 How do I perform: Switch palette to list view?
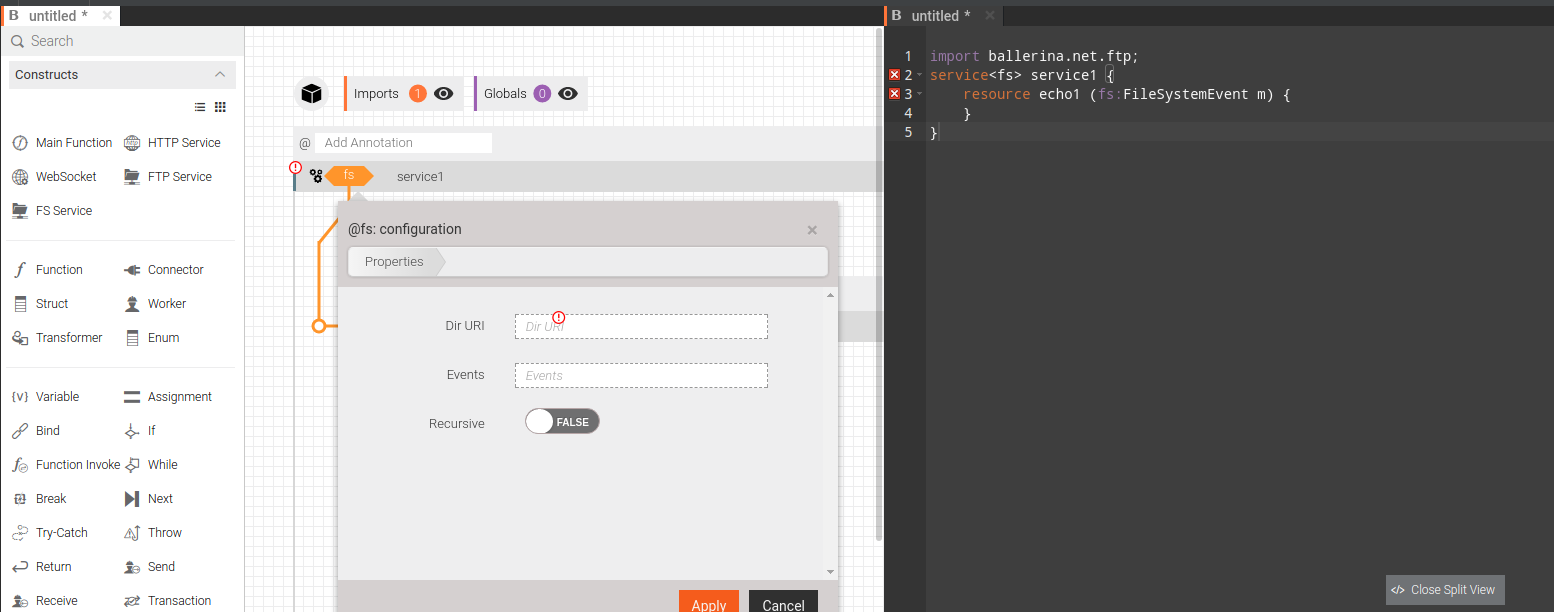pyautogui.click(x=200, y=107)
